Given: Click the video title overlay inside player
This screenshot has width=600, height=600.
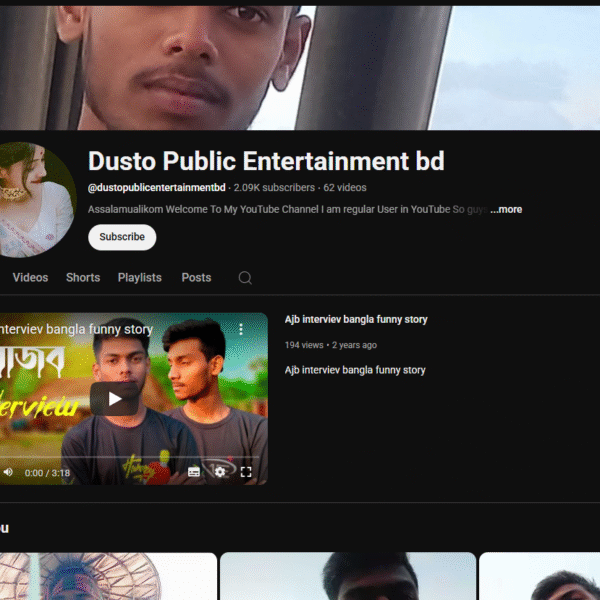Looking at the screenshot, I should point(77,329).
